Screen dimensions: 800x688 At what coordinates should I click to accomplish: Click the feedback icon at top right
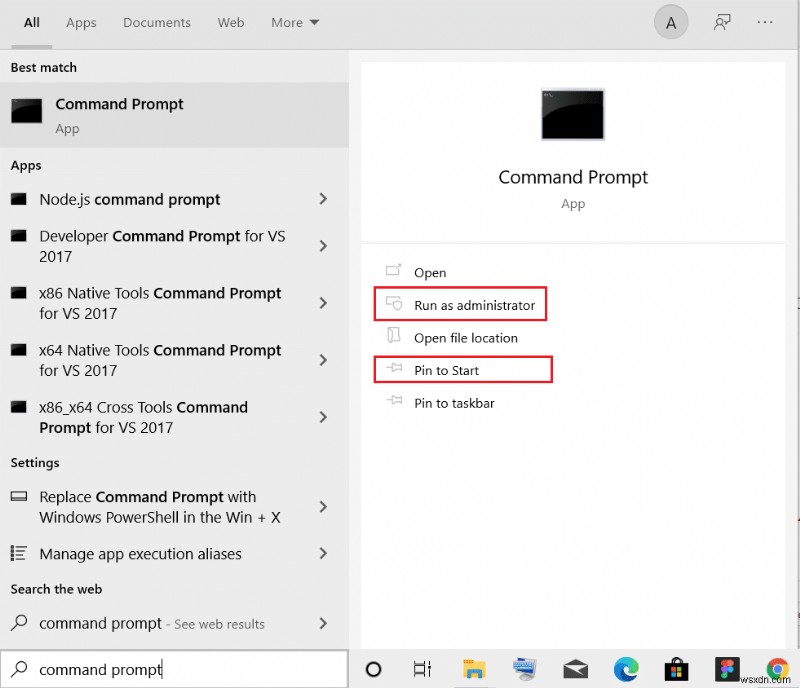(723, 22)
